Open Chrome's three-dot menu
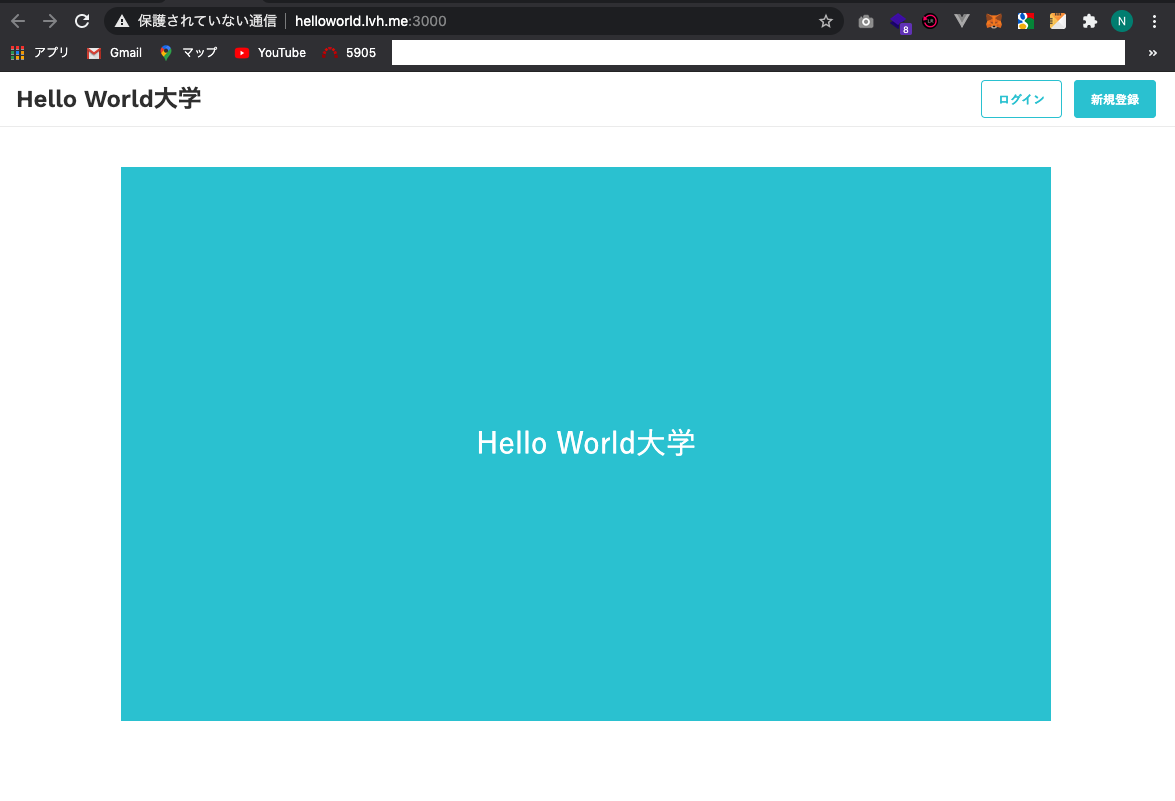Screen dimensions: 1175x801 coord(1155,20)
